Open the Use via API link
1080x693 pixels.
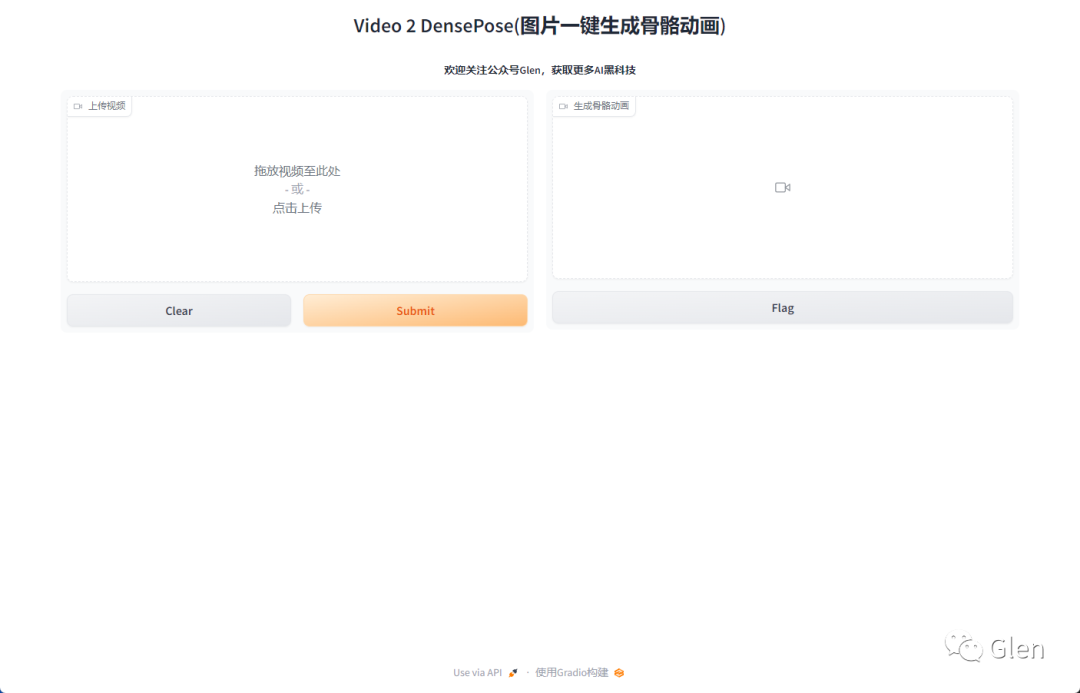pyautogui.click(x=480, y=672)
